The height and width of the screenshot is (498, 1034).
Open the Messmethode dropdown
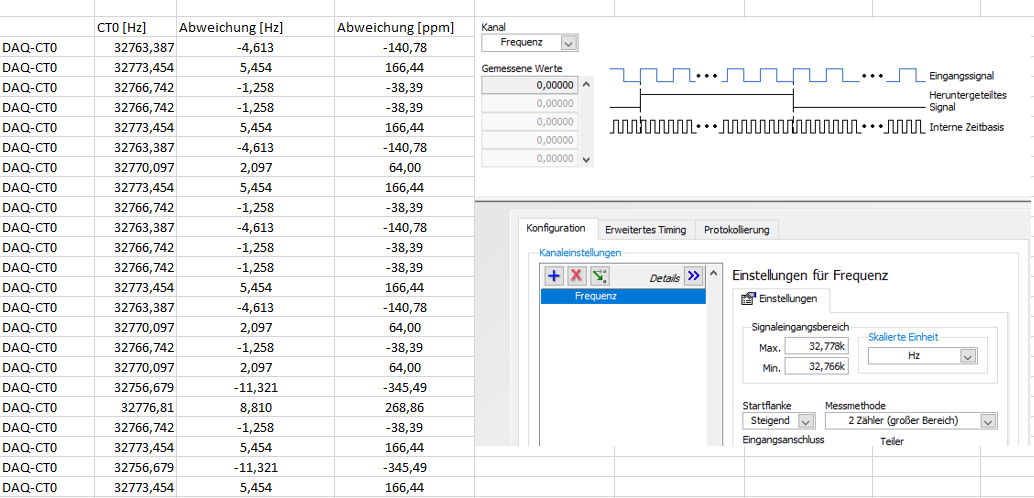tap(988, 421)
